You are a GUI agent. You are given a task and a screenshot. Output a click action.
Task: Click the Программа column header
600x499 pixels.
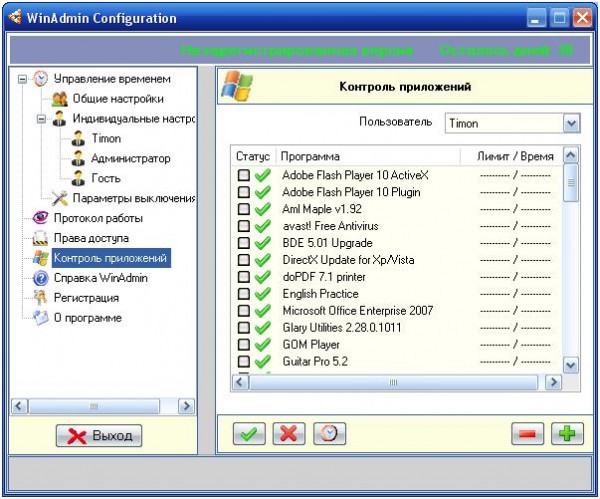click(x=368, y=156)
